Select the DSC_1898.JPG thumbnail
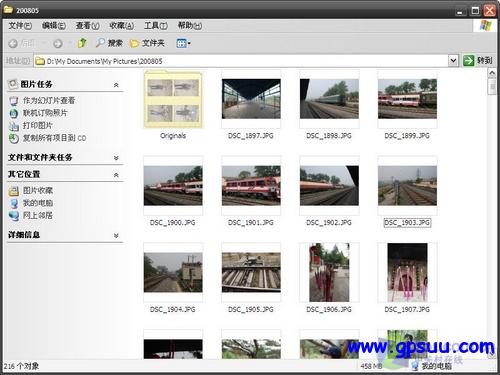Viewport: 500px width, 375px height. (x=329, y=99)
